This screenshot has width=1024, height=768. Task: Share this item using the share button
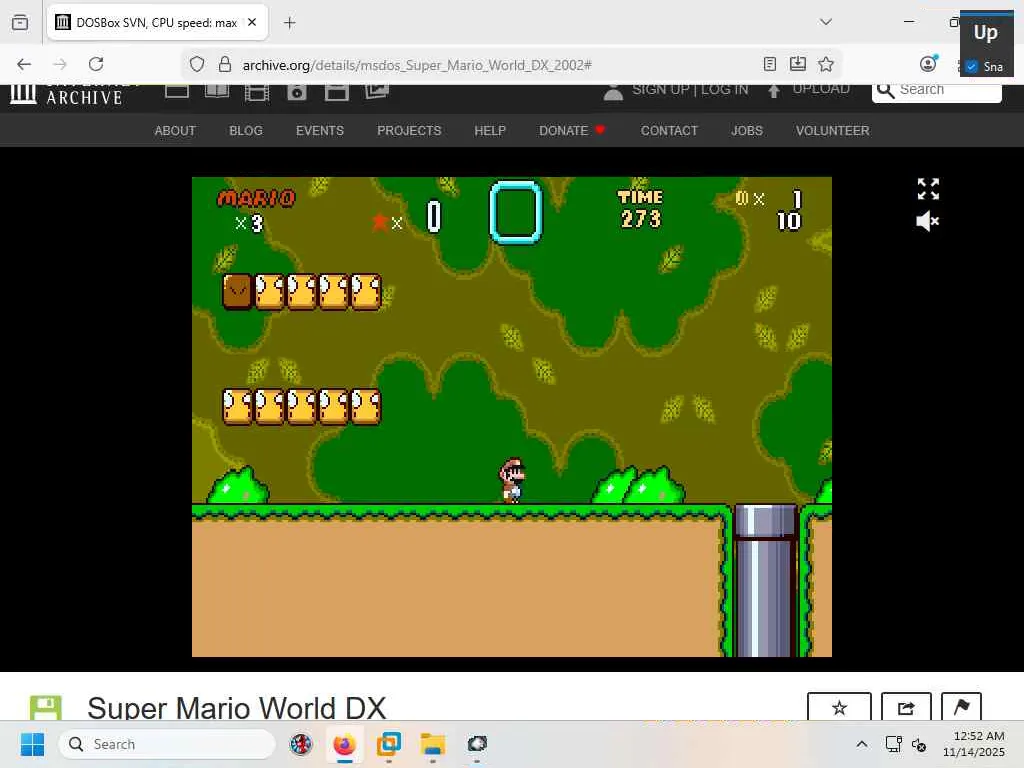tap(906, 707)
